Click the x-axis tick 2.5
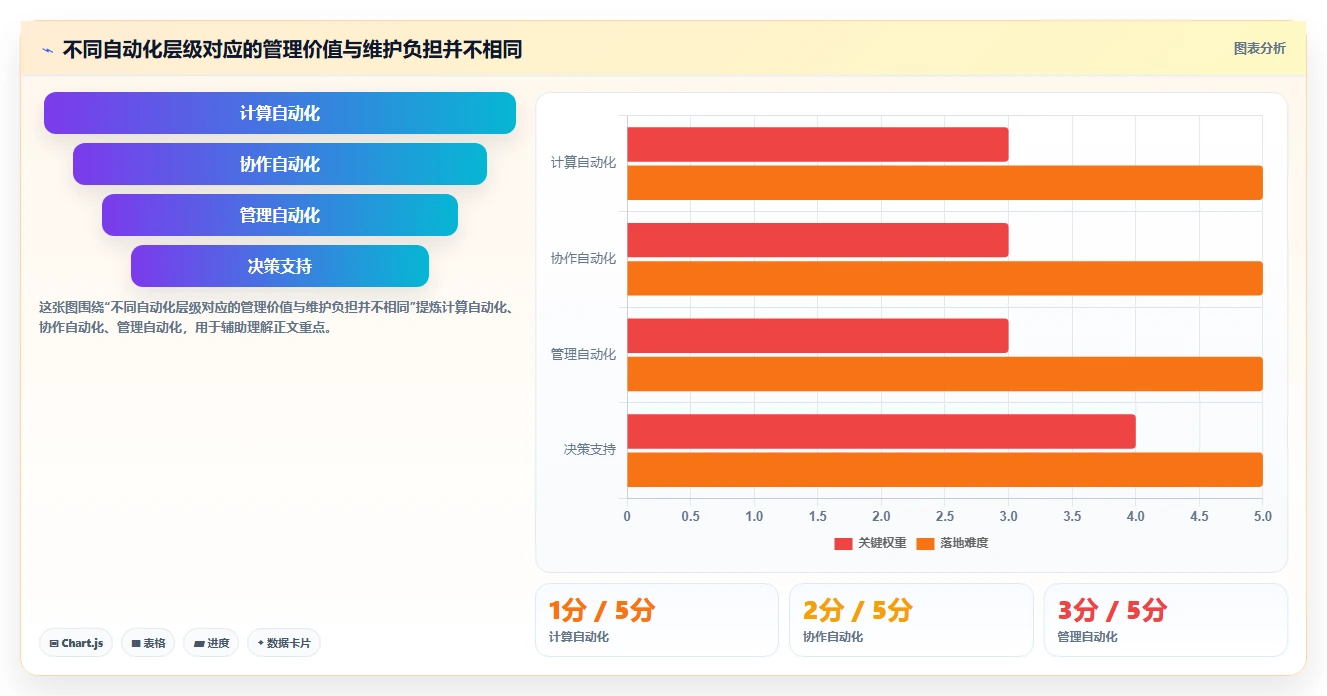This screenshot has height=696, width=1327. pos(945,516)
